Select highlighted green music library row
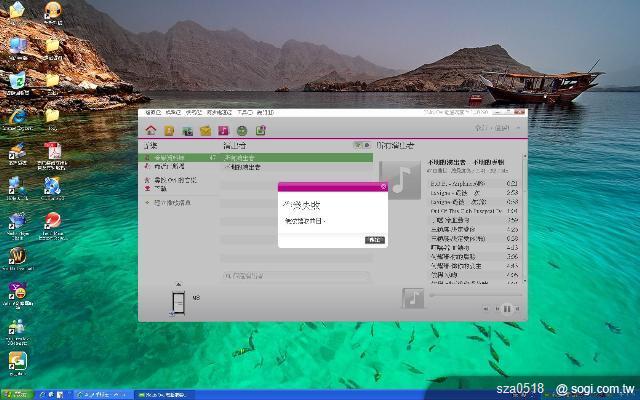The height and width of the screenshot is (400, 640). coord(178,158)
